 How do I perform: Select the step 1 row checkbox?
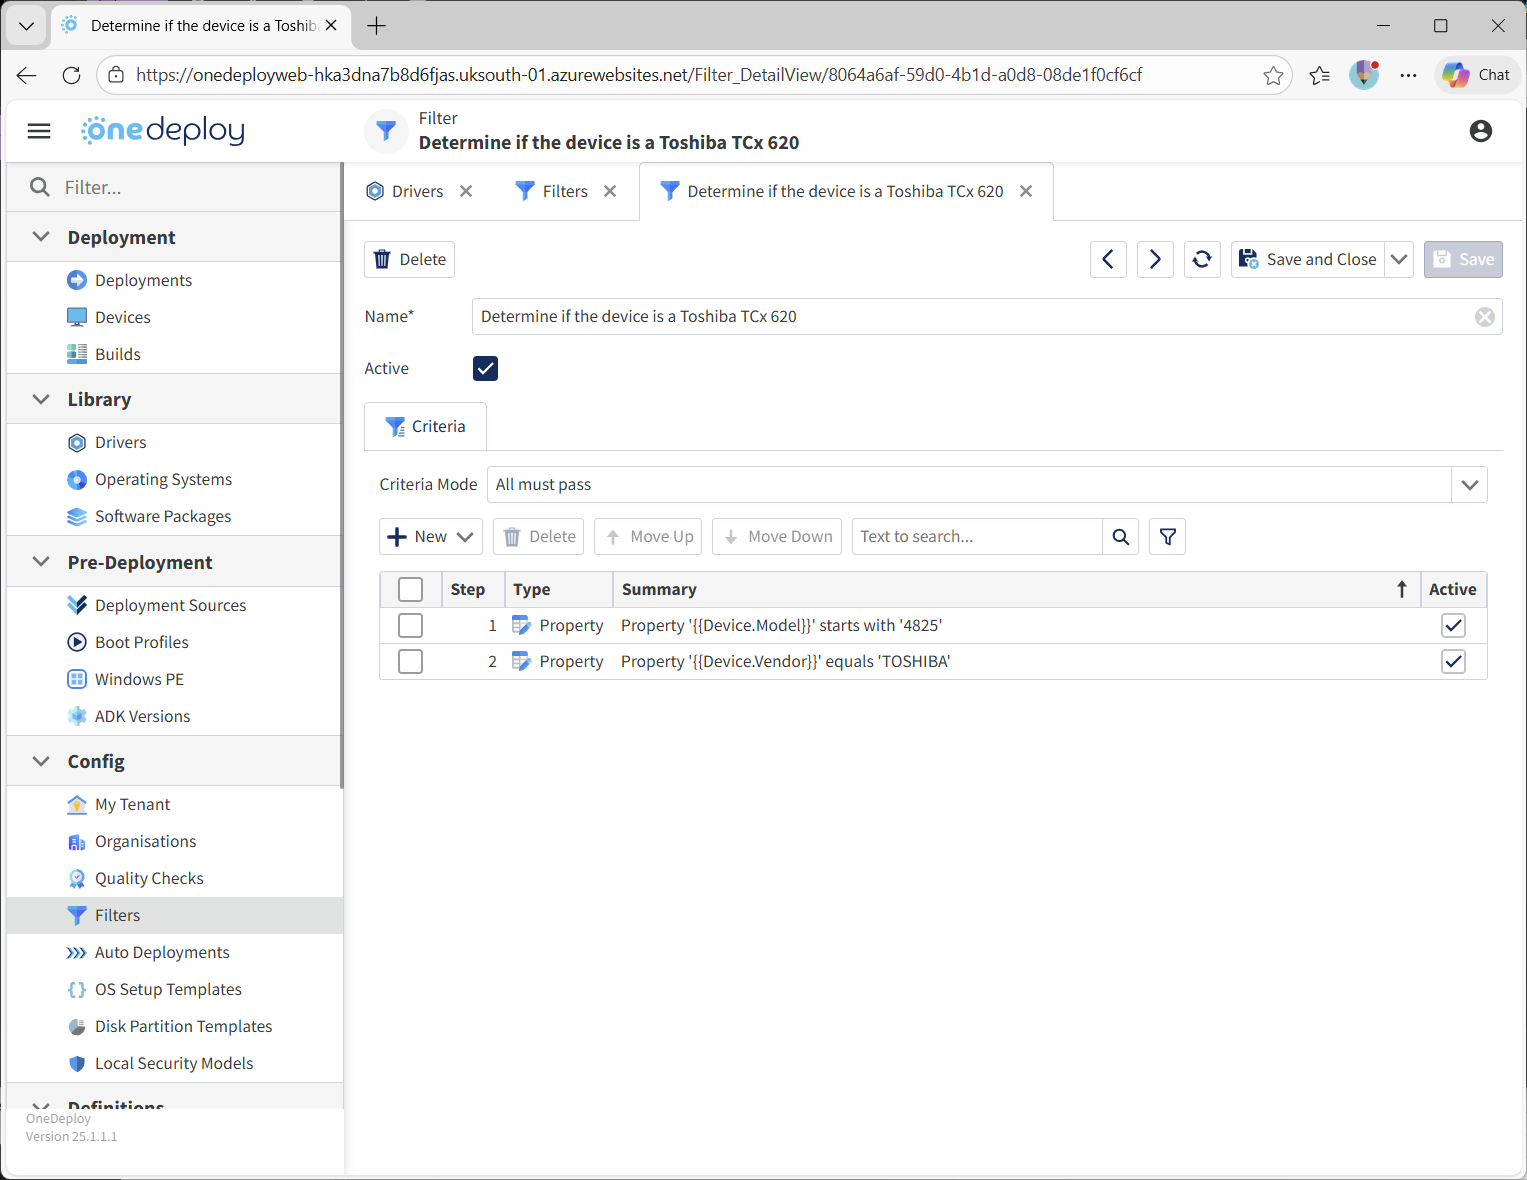410,626
